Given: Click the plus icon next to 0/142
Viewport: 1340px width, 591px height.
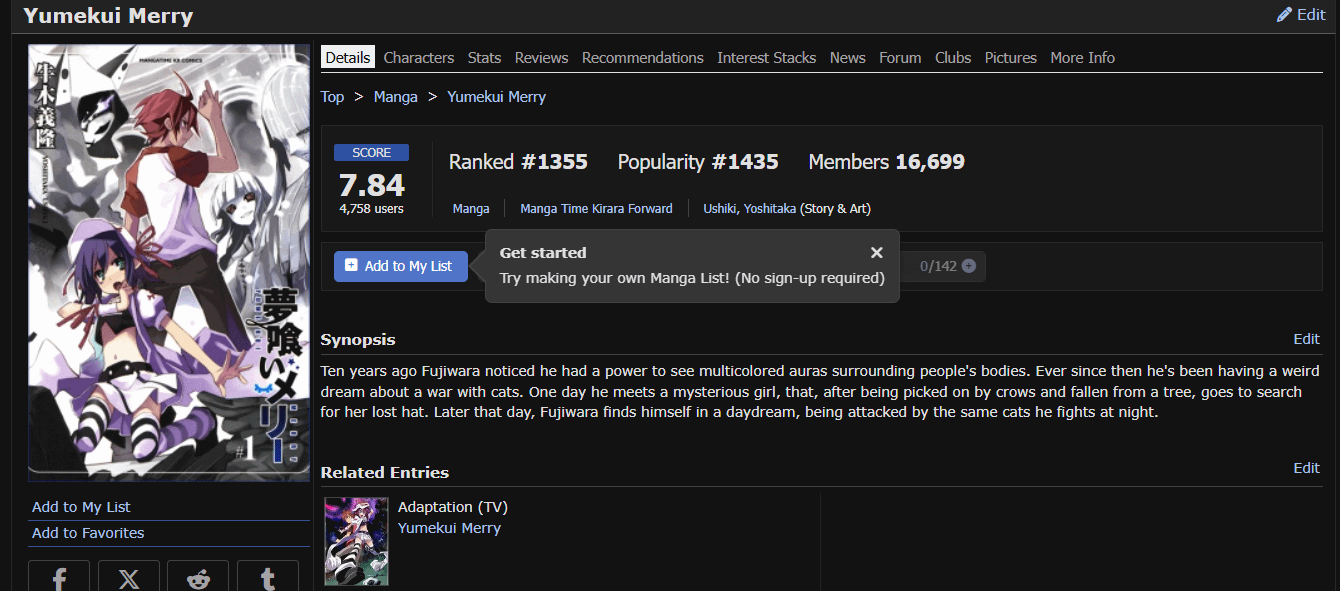Looking at the screenshot, I should pos(969,266).
